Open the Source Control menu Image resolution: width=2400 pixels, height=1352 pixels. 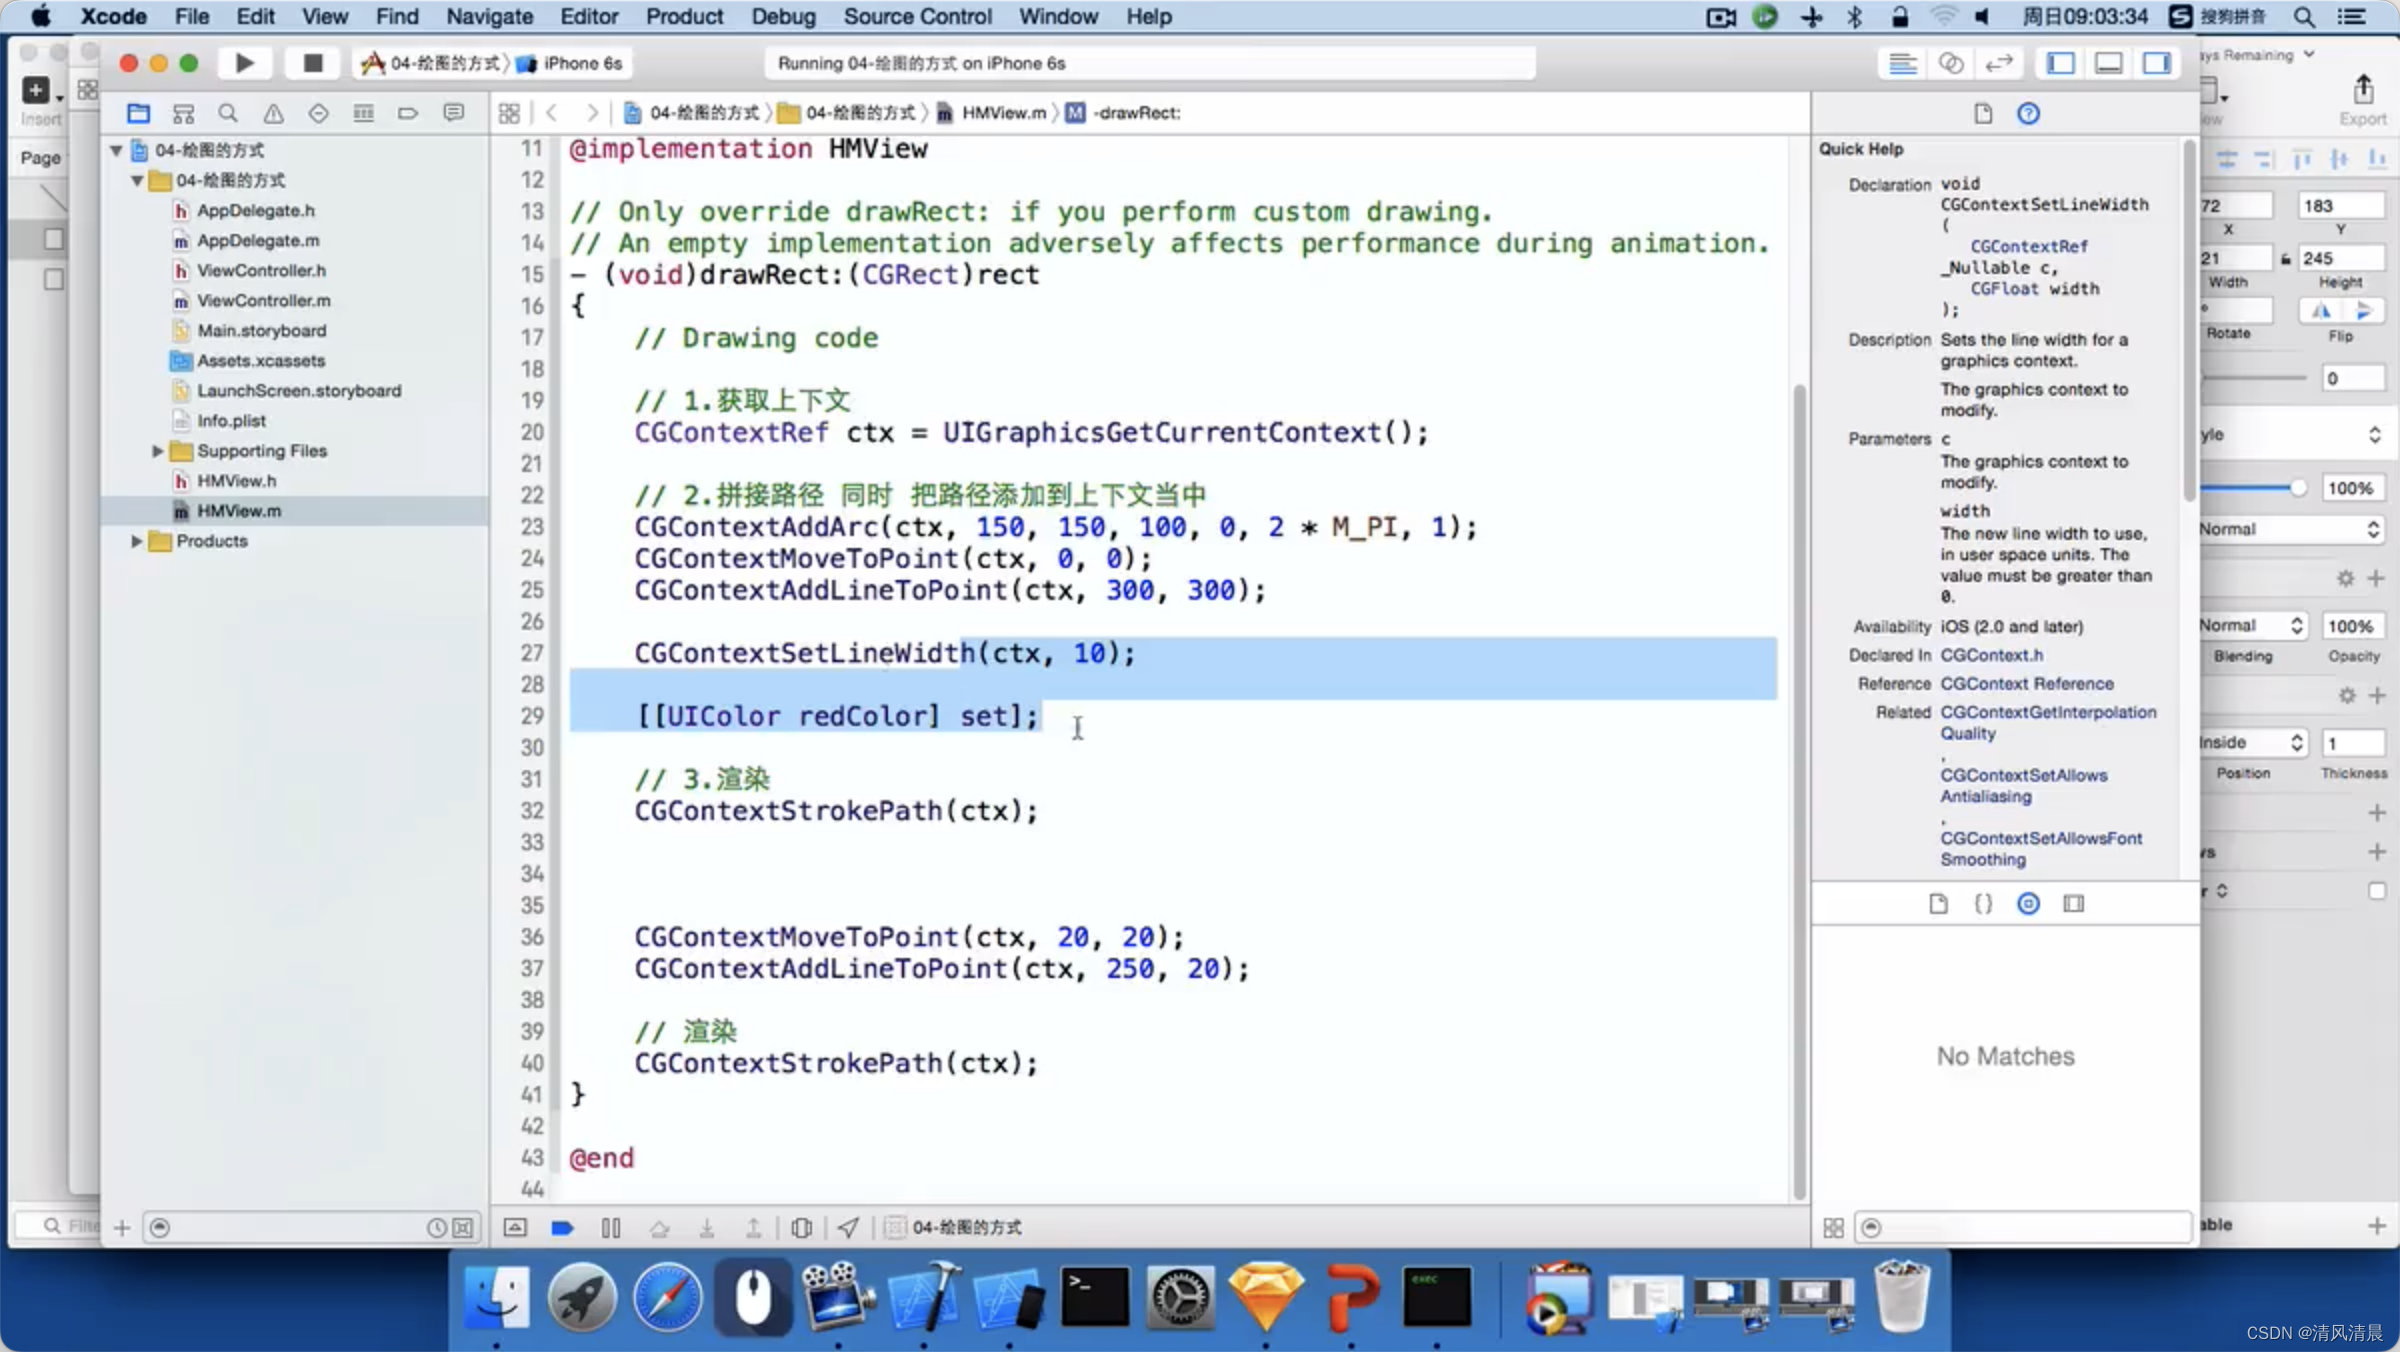click(x=917, y=16)
